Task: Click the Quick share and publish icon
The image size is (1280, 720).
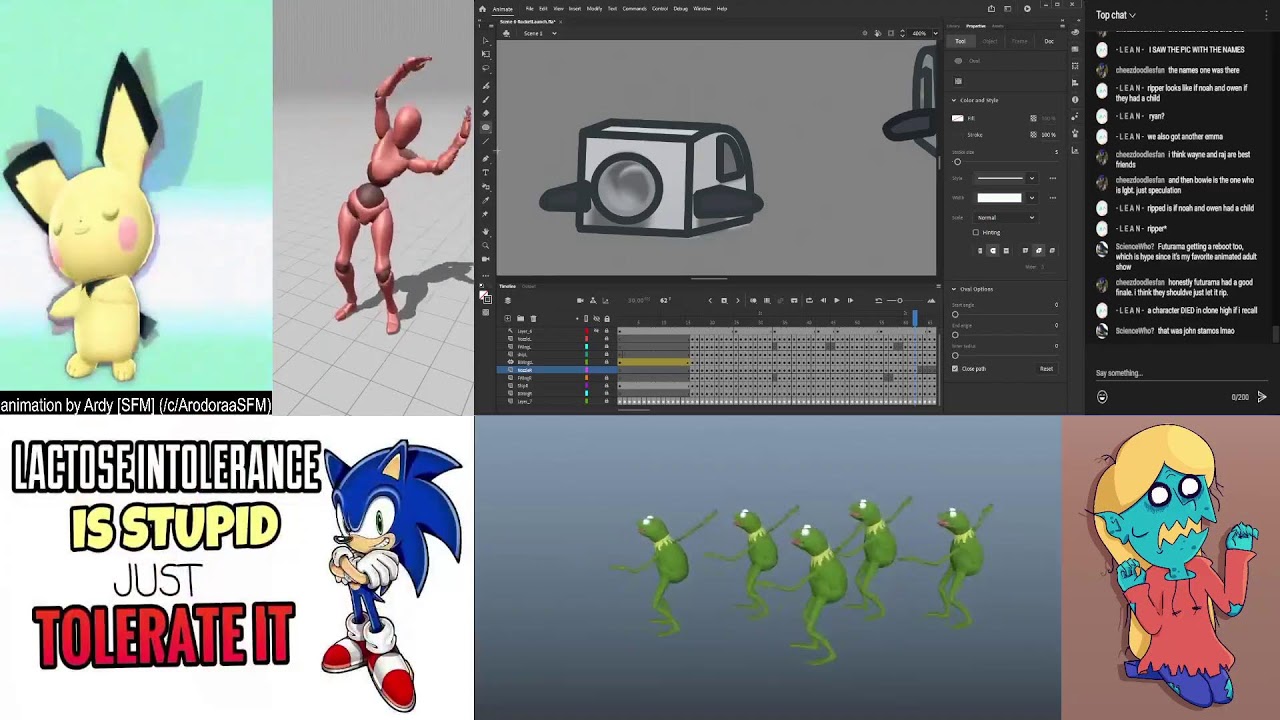Action: (x=991, y=8)
